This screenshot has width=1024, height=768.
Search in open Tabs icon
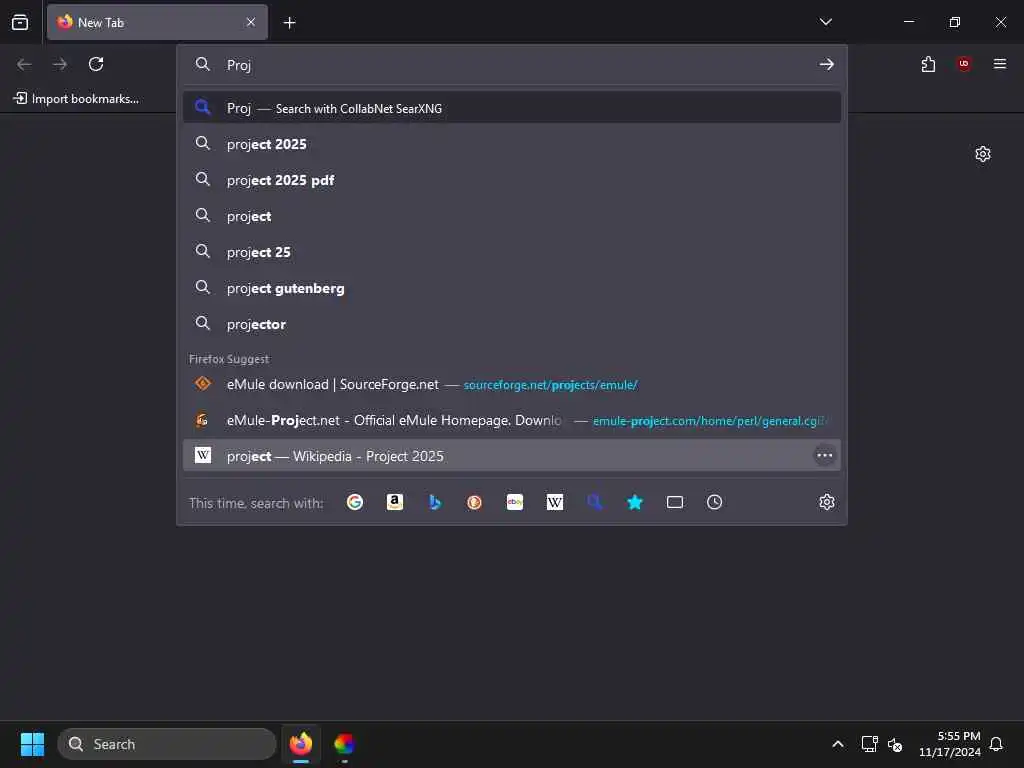click(x=675, y=502)
